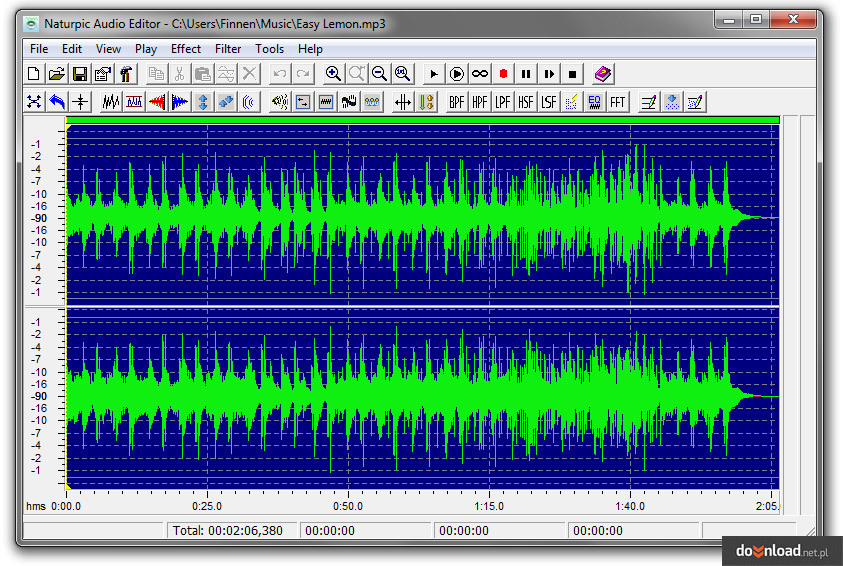Viewport: 843px width, 566px height.
Task: Click the Undo arrow icon
Action: click(x=280, y=74)
